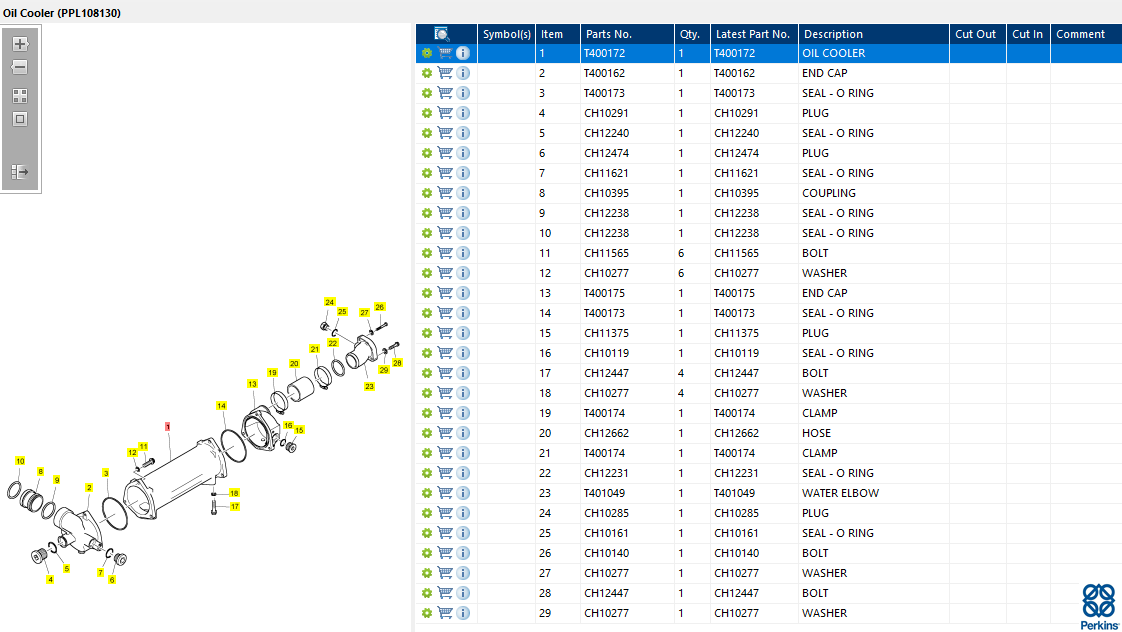Screen dimensions: 1122x632
Task: Select the WATER ELBOW description cell
Action: pyautogui.click(x=840, y=493)
